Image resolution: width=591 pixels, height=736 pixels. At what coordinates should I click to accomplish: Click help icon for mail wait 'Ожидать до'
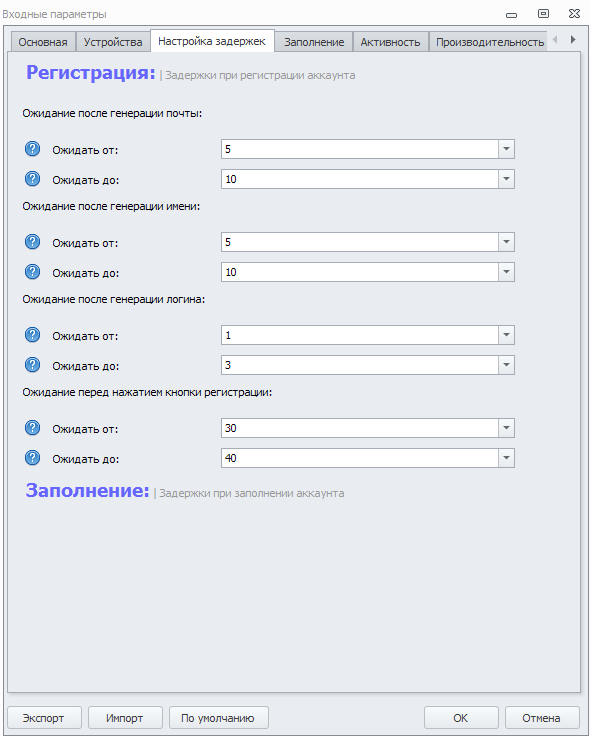tap(32, 179)
